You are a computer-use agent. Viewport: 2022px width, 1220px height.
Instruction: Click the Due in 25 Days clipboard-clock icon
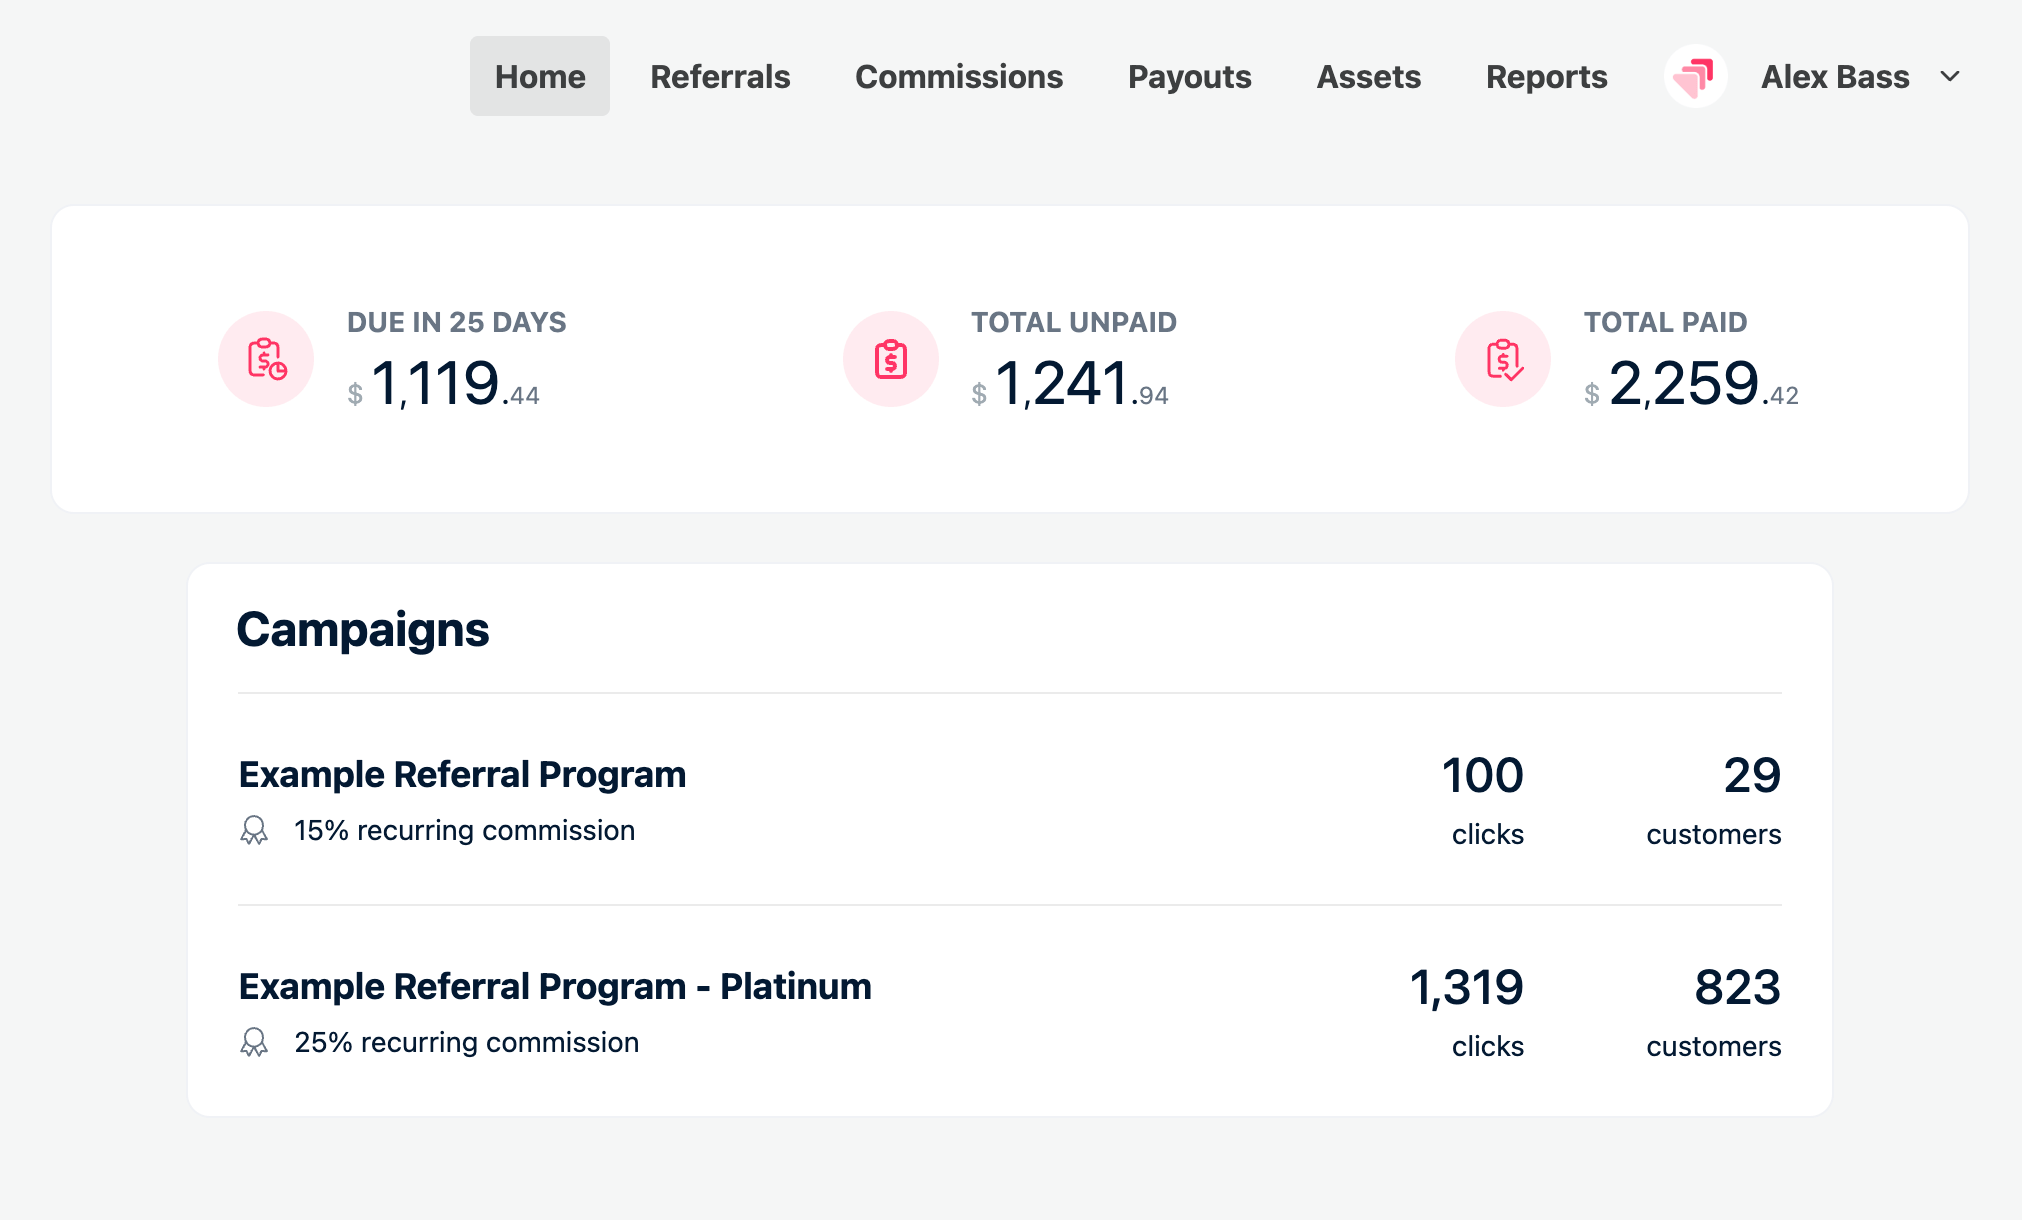[266, 359]
